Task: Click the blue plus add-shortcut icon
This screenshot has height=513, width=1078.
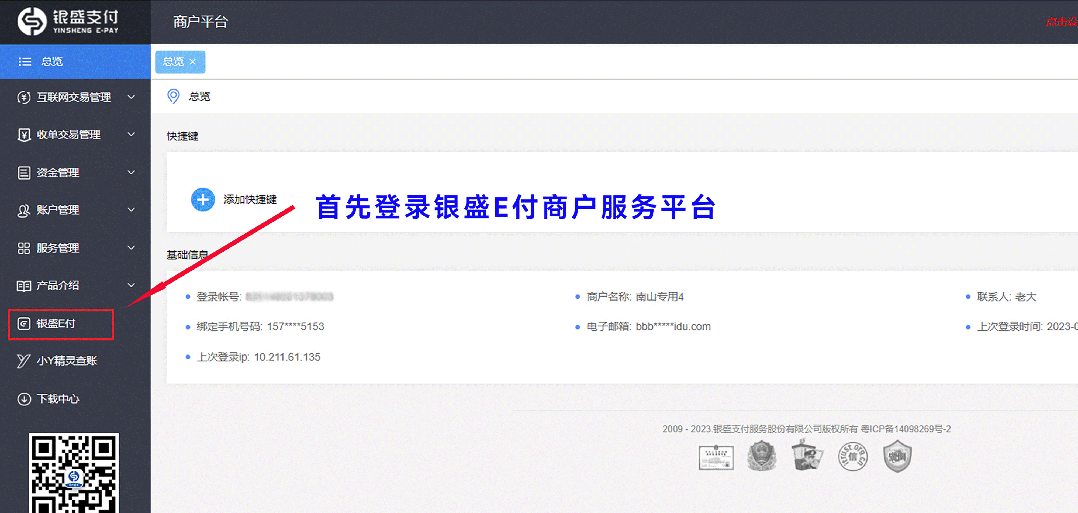Action: coord(203,199)
